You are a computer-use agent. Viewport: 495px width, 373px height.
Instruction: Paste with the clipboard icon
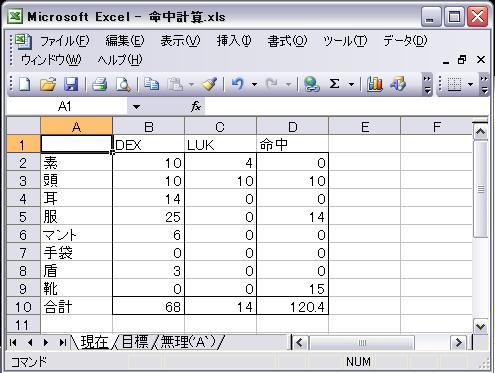click(175, 84)
